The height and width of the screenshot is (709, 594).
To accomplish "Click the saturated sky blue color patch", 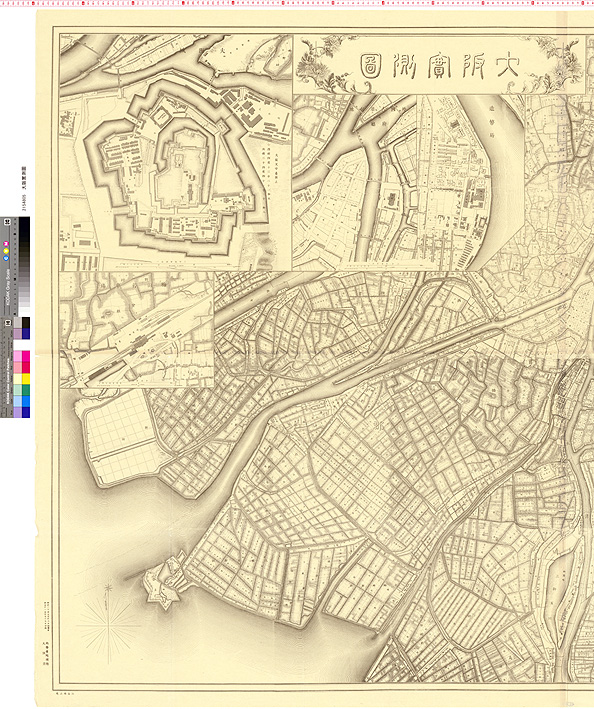I will click(x=26, y=401).
